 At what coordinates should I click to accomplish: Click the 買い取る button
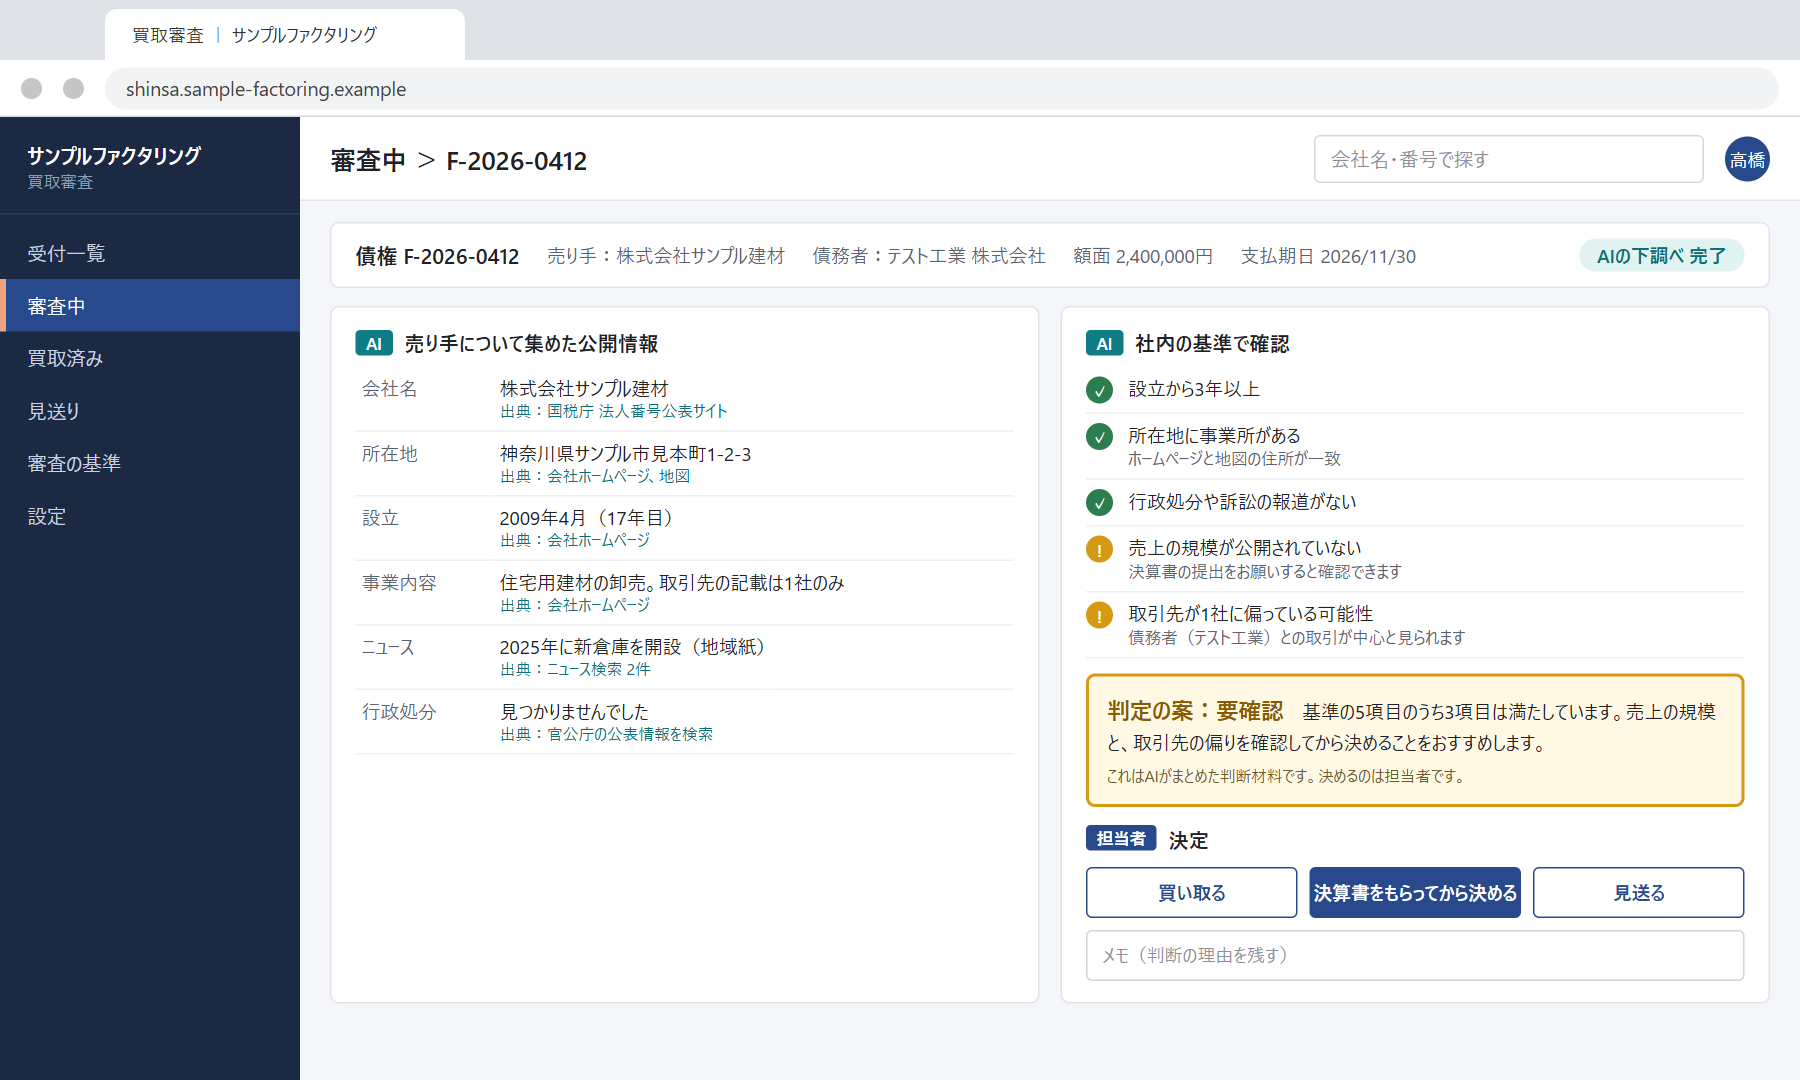1191,892
